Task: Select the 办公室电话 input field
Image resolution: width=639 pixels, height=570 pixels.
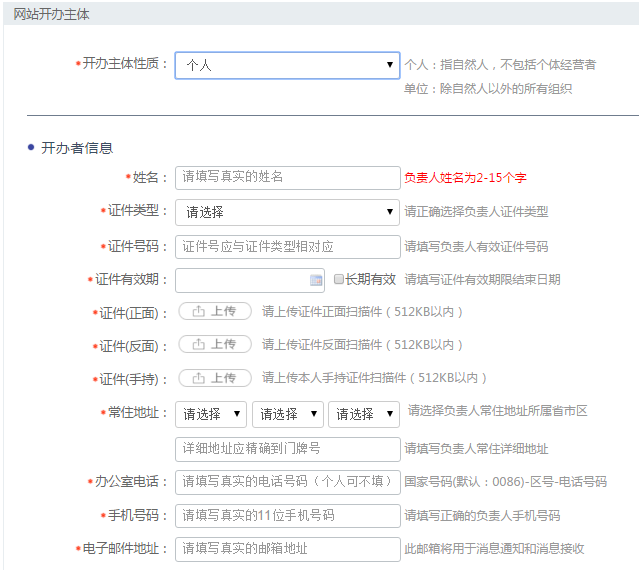Action: (287, 482)
